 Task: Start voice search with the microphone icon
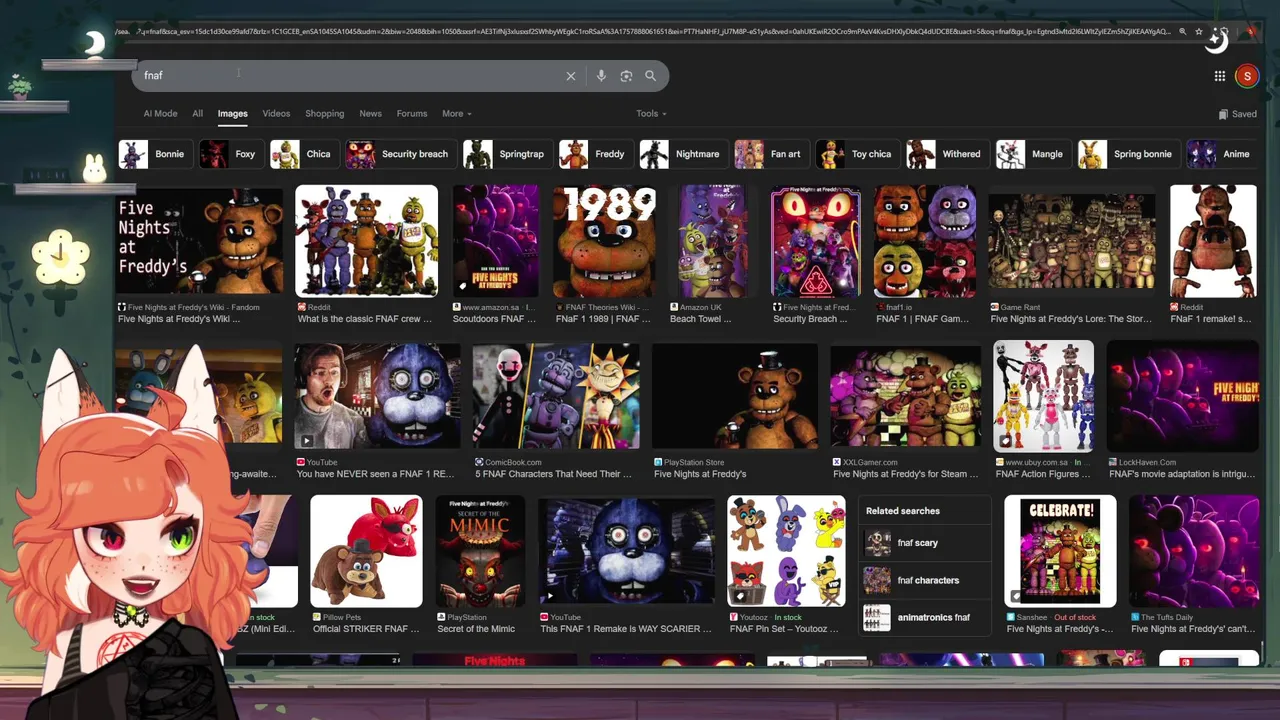pos(601,76)
